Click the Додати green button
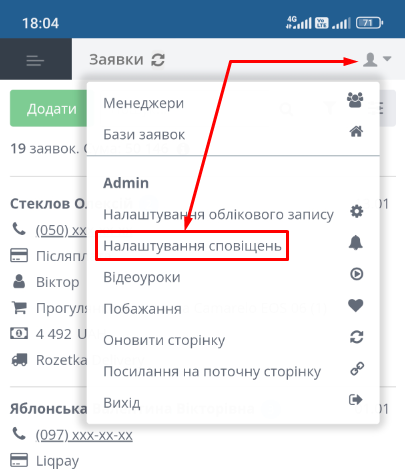 click(x=50, y=108)
